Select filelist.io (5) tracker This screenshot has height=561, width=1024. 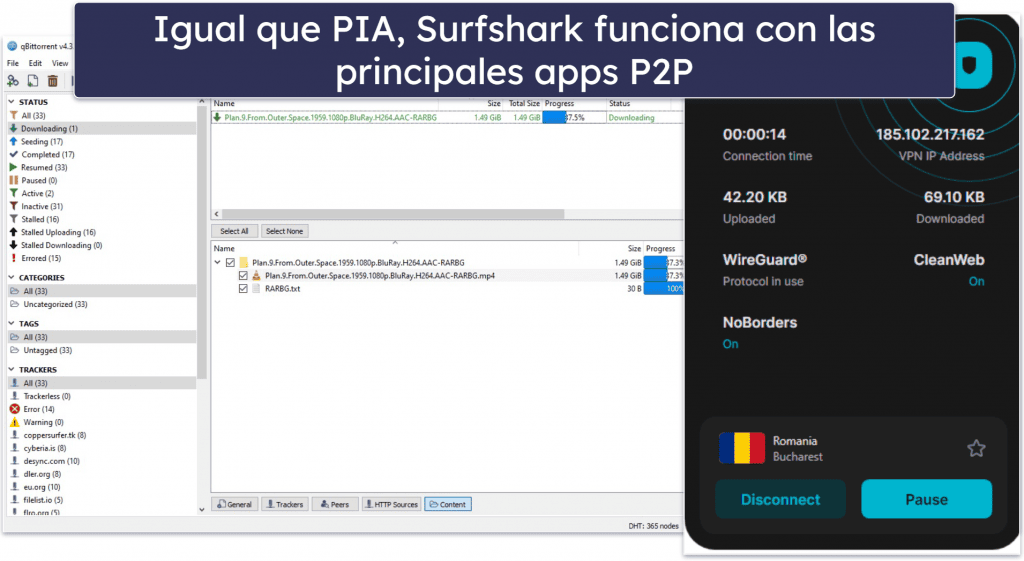[x=43, y=500]
